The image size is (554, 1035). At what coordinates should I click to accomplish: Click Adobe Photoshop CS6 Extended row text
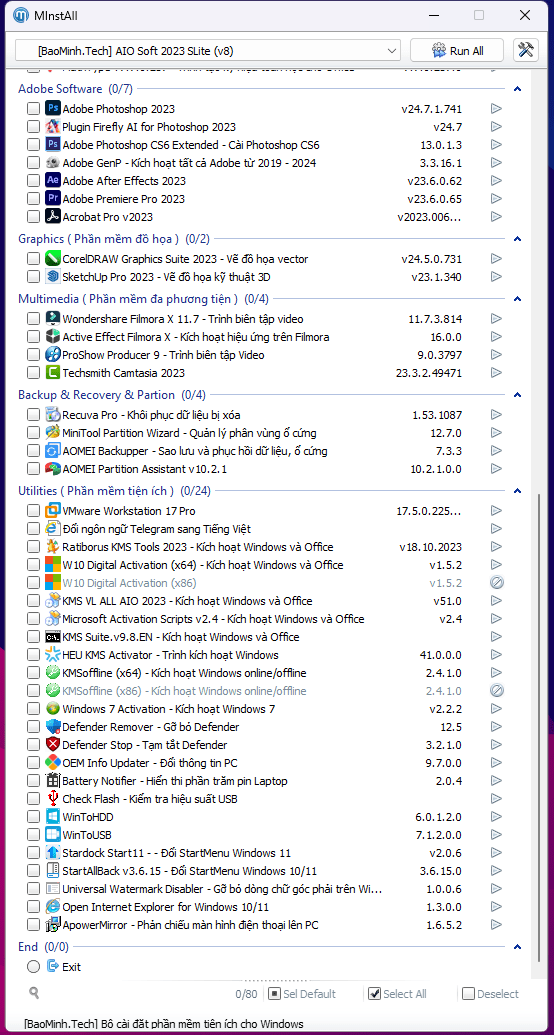pos(191,145)
